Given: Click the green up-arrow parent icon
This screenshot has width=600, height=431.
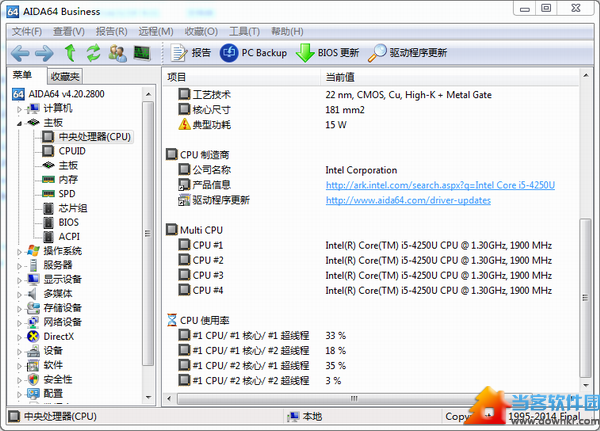Looking at the screenshot, I should pyautogui.click(x=70, y=52).
